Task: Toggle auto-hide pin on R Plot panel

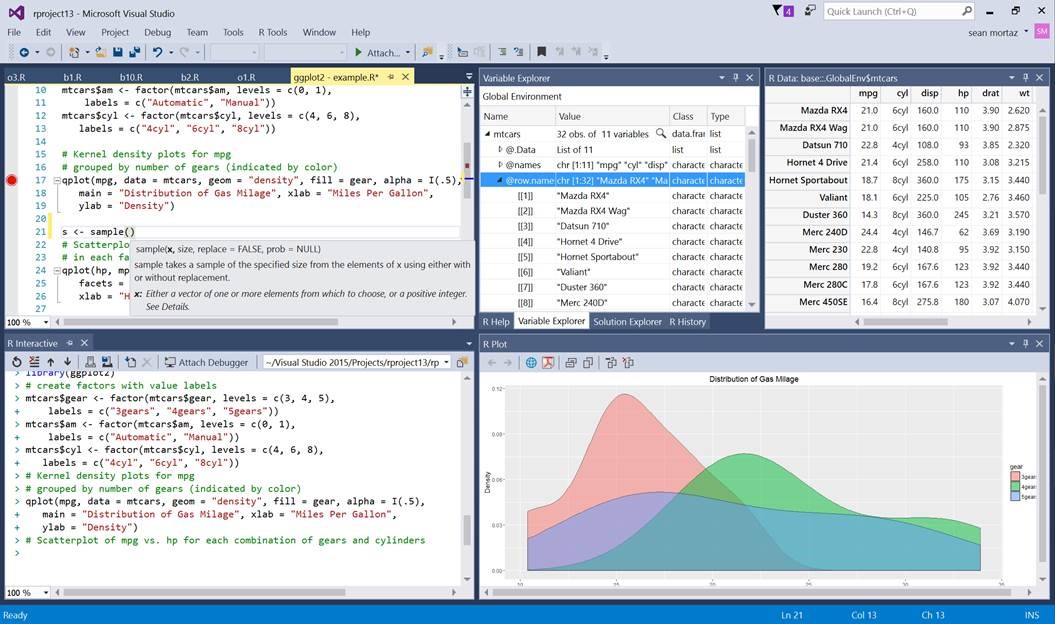Action: point(1026,343)
